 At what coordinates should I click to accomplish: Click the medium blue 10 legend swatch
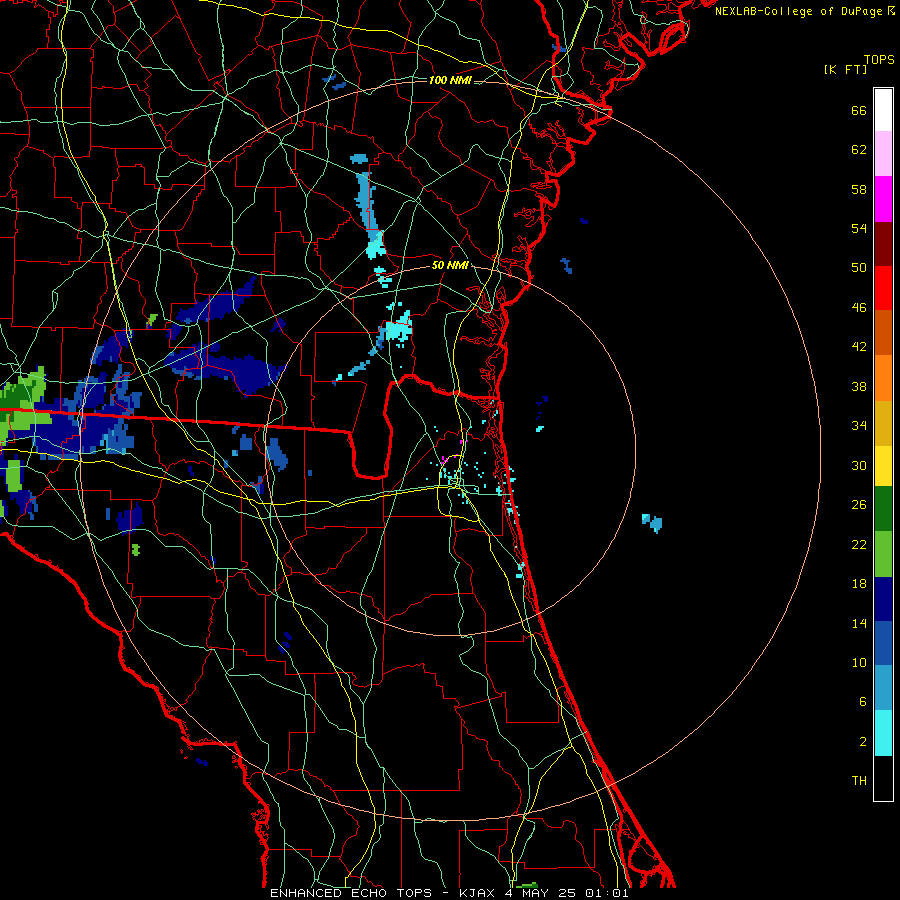883,643
